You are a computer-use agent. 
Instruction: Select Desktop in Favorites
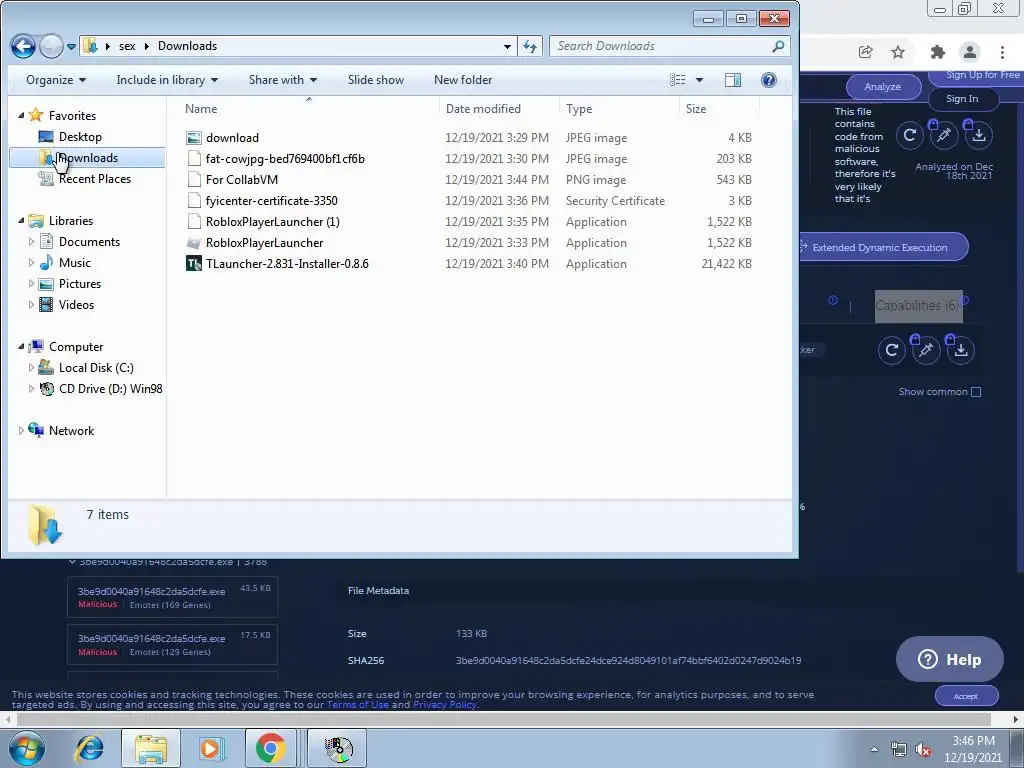(80, 136)
